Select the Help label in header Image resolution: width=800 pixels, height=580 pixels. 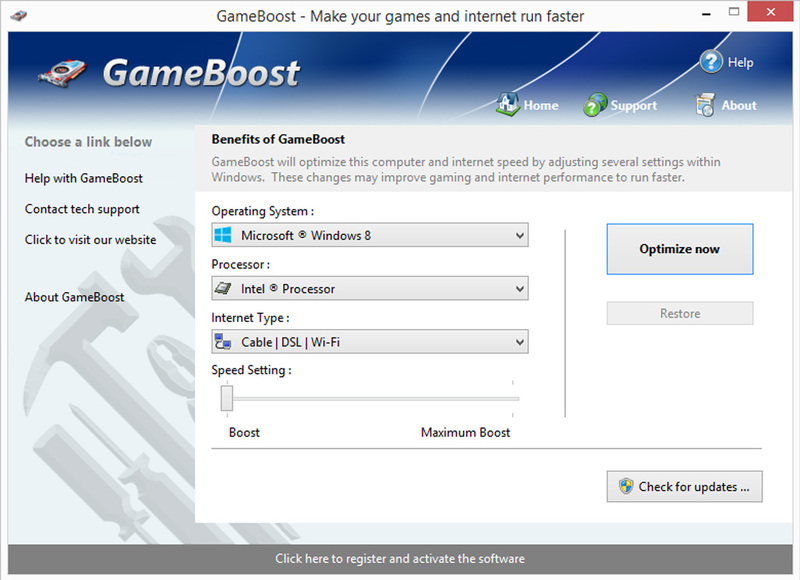click(x=740, y=62)
